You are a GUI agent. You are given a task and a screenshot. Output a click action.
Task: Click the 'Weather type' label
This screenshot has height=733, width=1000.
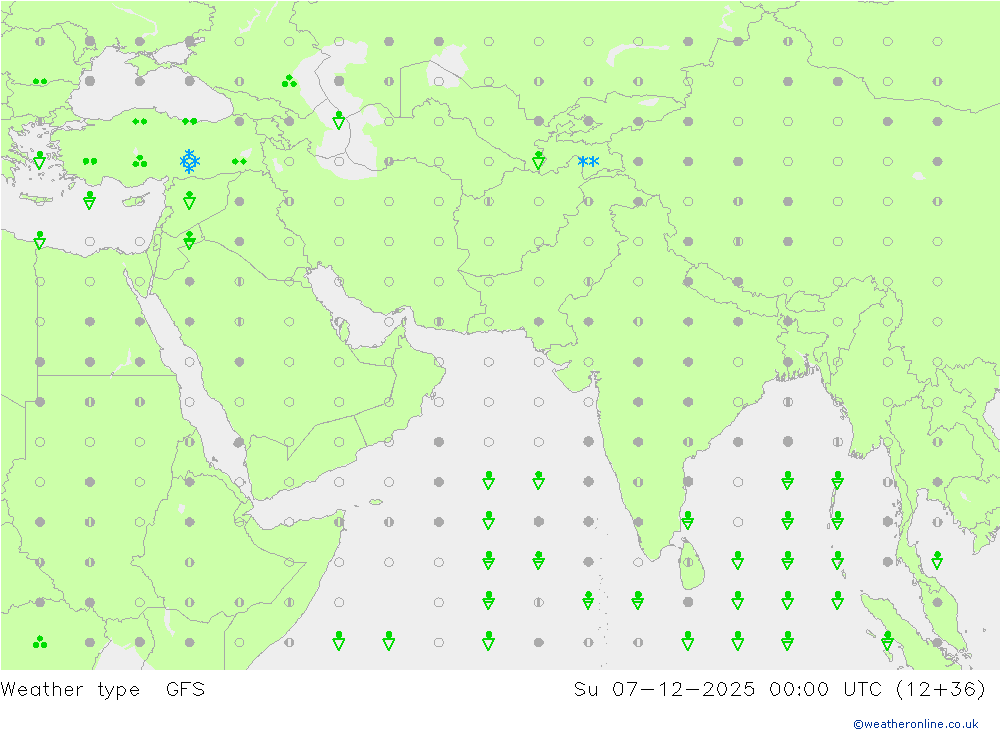[x=70, y=690]
